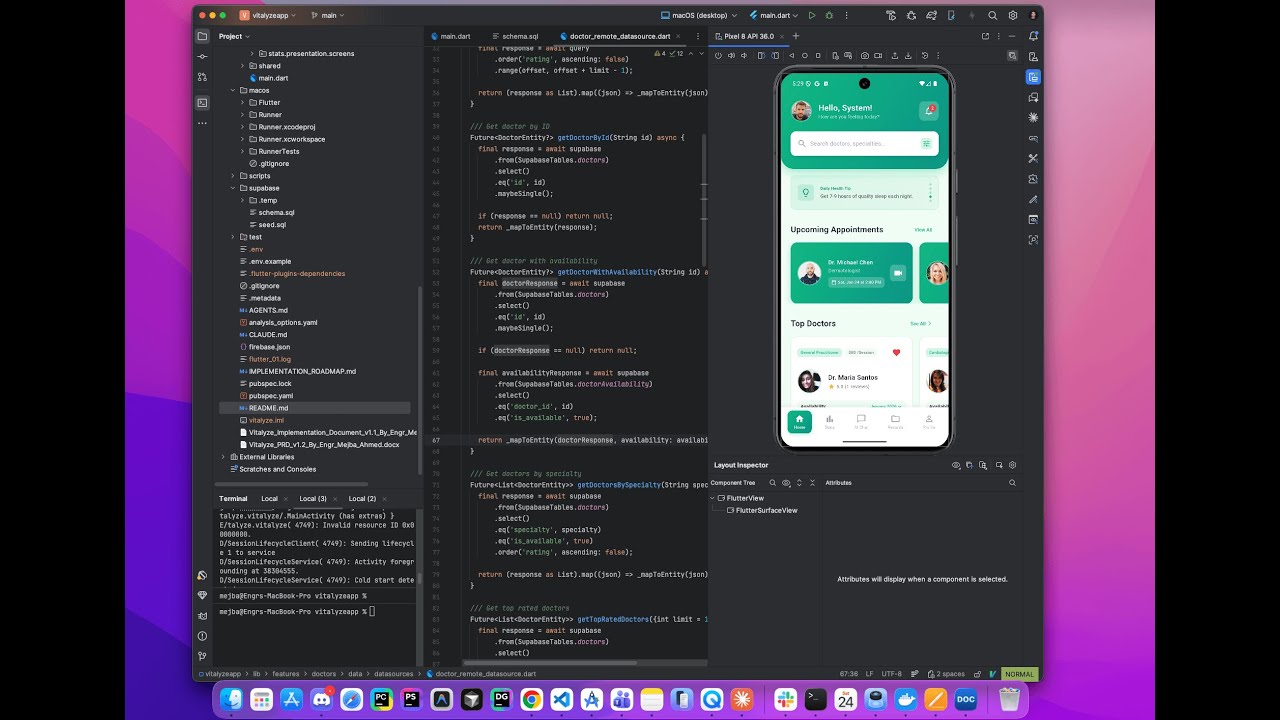
Task: Toggle Component Tree view options eye
Action: [786, 483]
